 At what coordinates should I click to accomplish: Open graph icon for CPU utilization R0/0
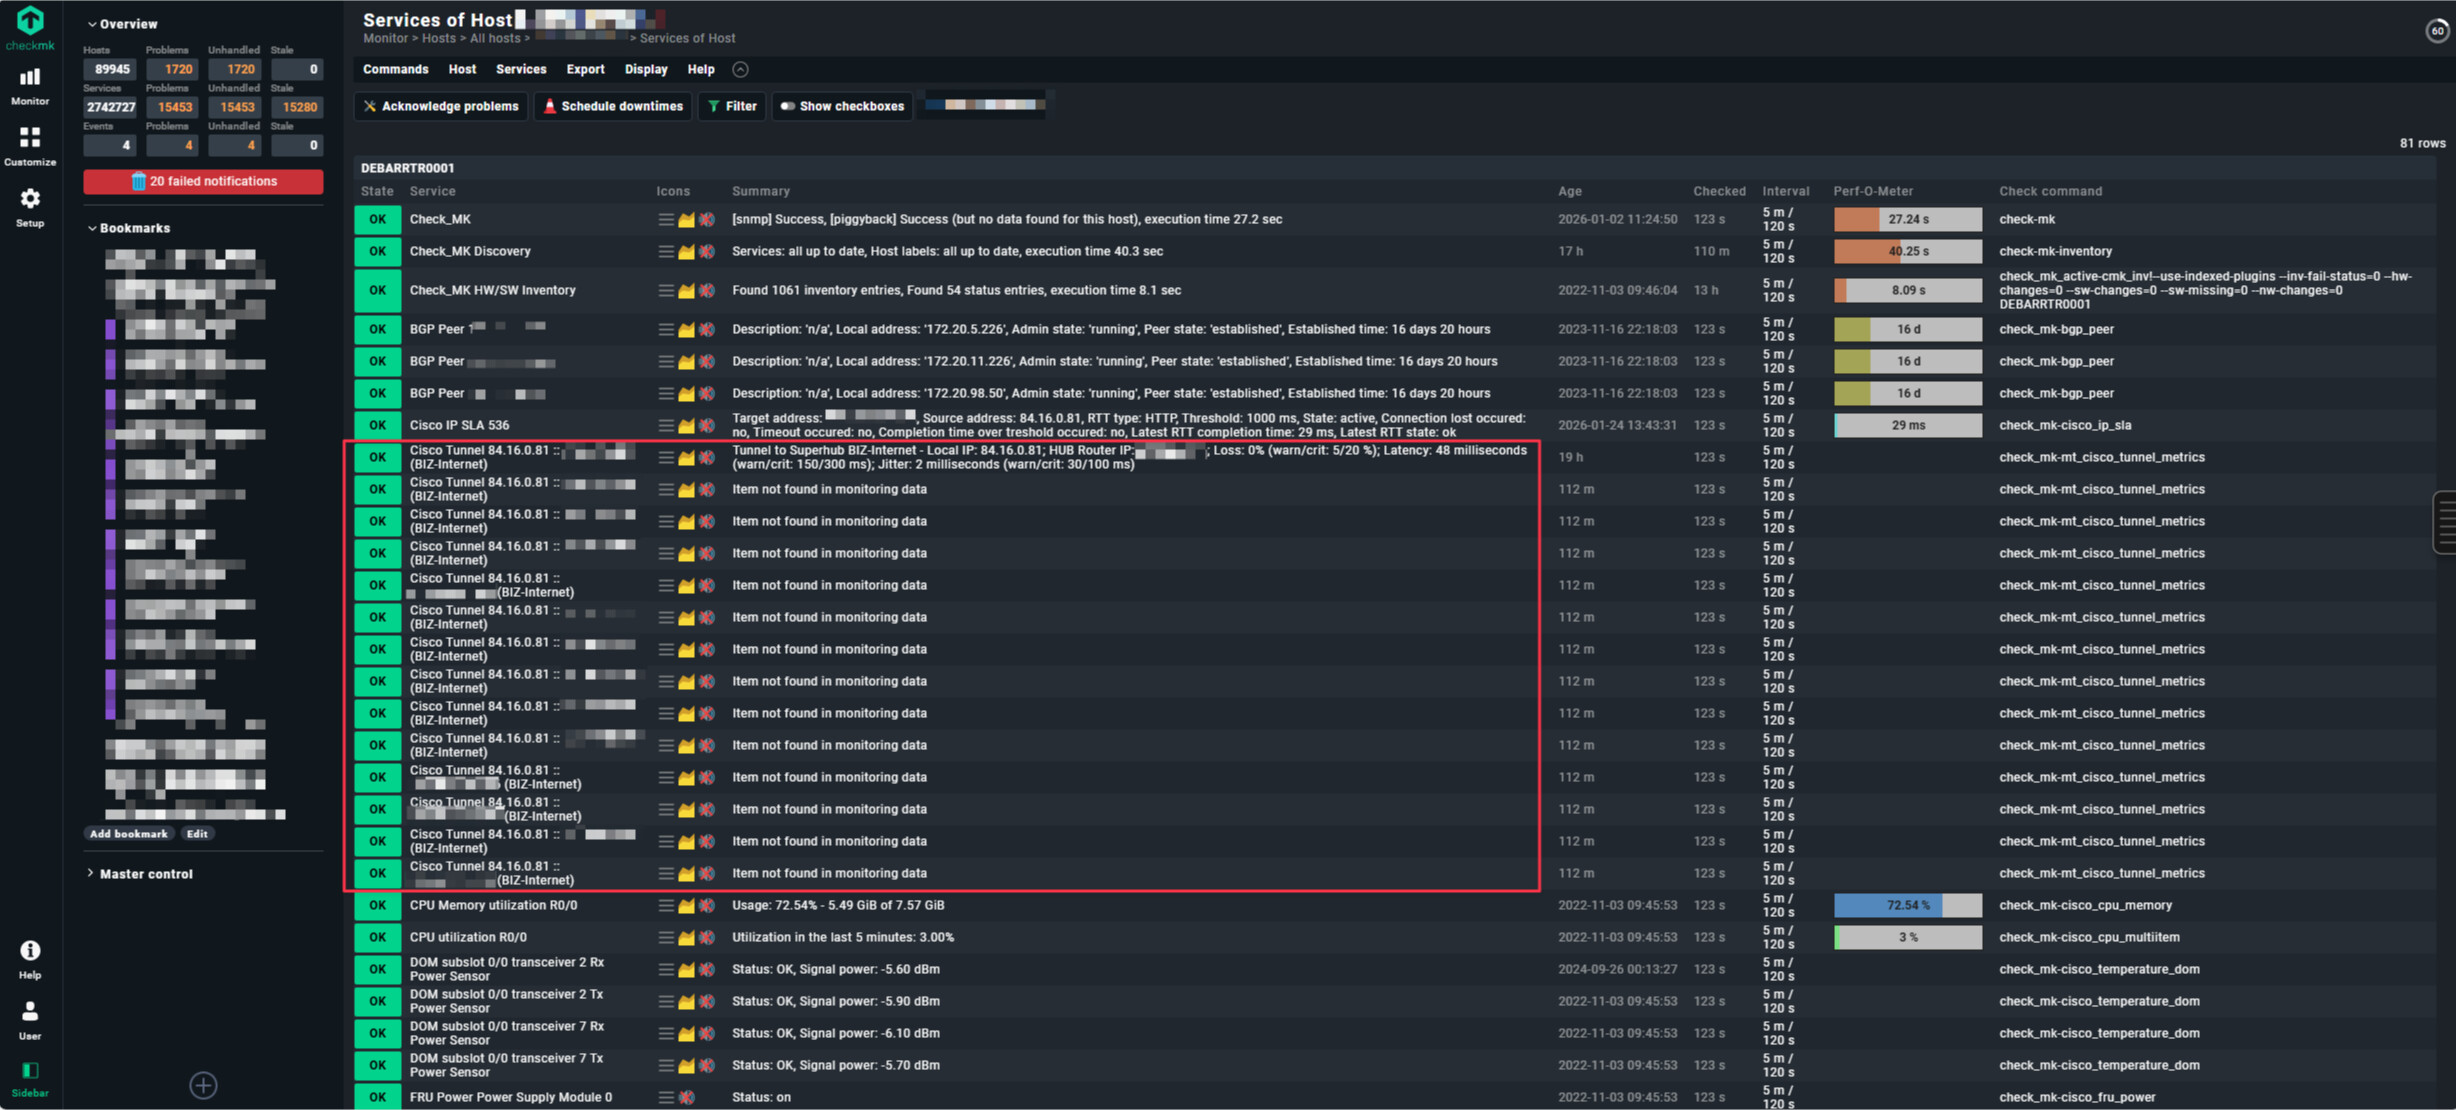click(x=686, y=938)
